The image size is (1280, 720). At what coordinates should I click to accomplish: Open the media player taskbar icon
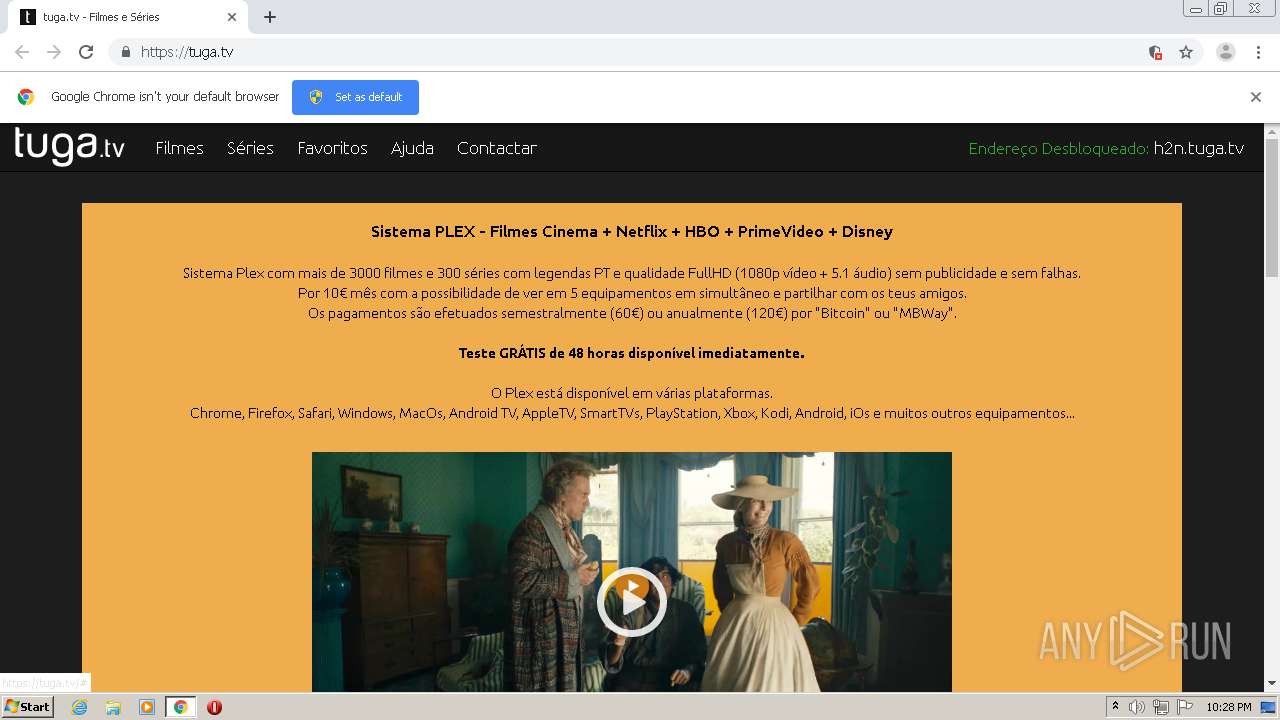(x=147, y=707)
